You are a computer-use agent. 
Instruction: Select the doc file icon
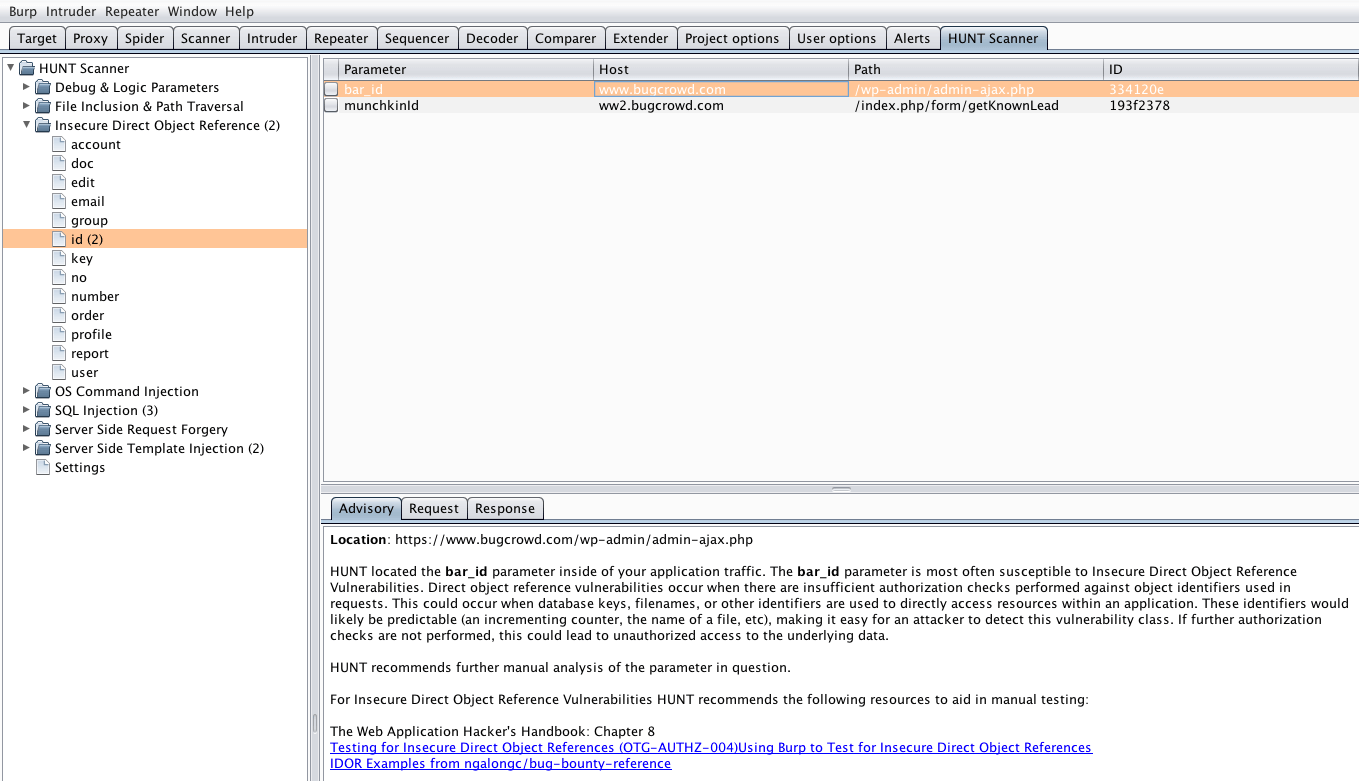(x=59, y=163)
